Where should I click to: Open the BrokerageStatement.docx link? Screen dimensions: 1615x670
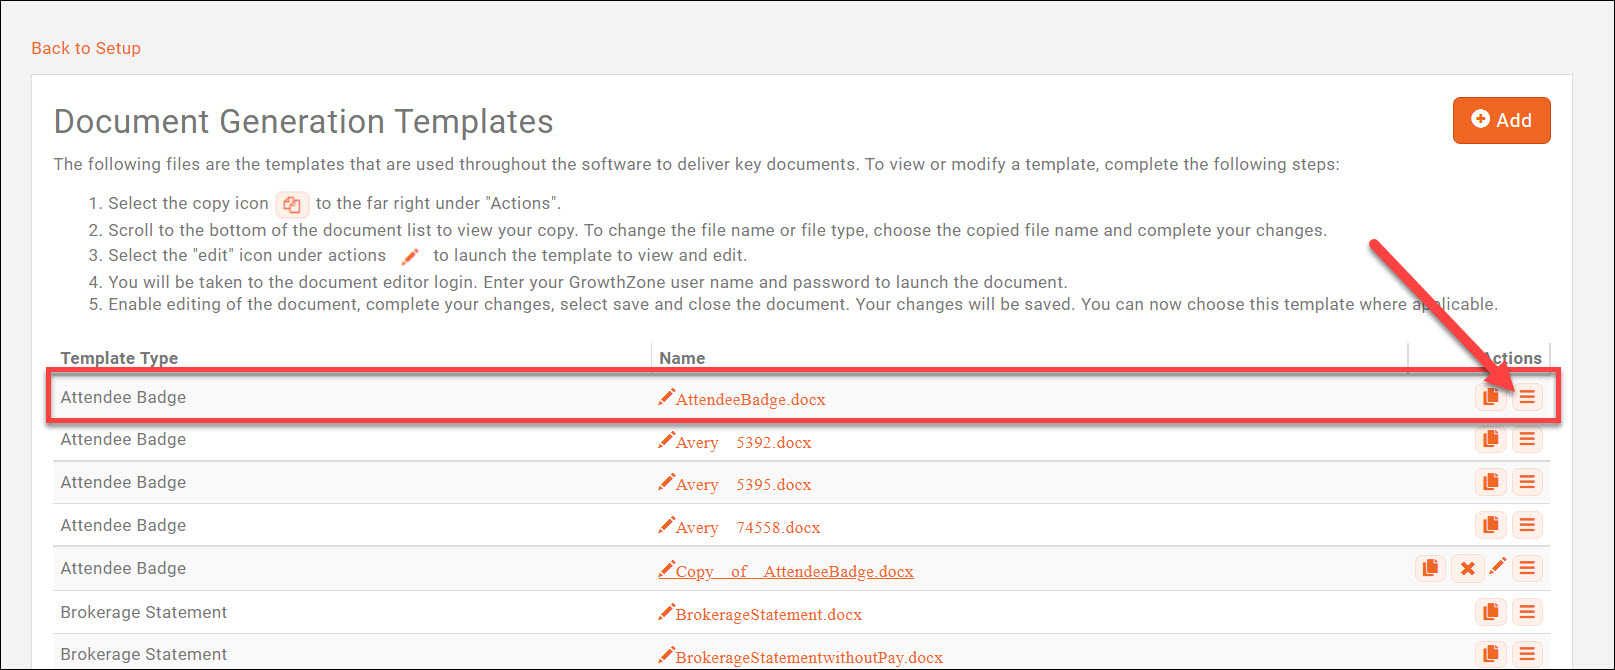[x=768, y=614]
